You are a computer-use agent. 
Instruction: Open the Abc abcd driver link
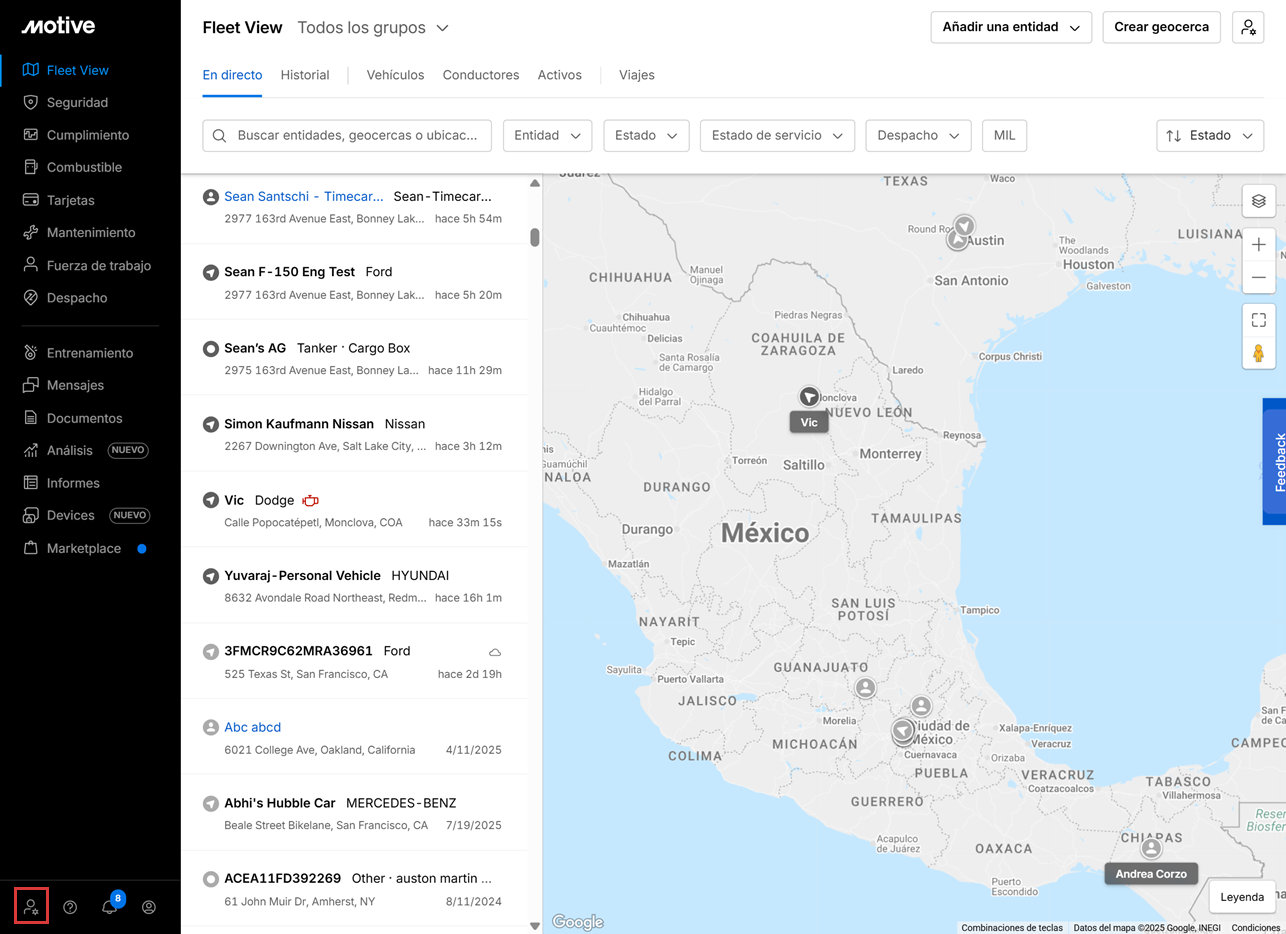[x=252, y=727]
